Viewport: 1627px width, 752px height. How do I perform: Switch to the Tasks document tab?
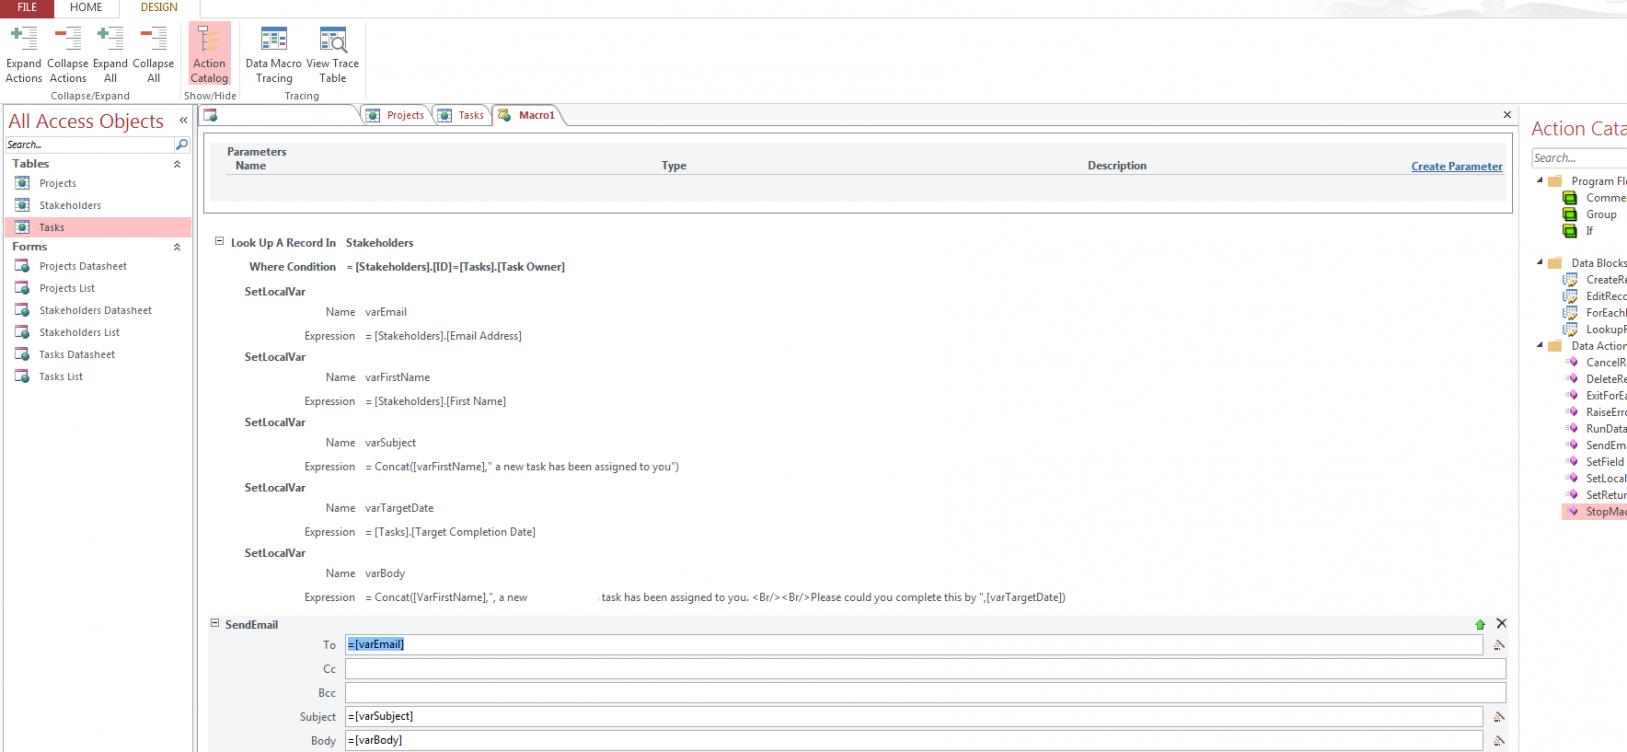pos(461,115)
